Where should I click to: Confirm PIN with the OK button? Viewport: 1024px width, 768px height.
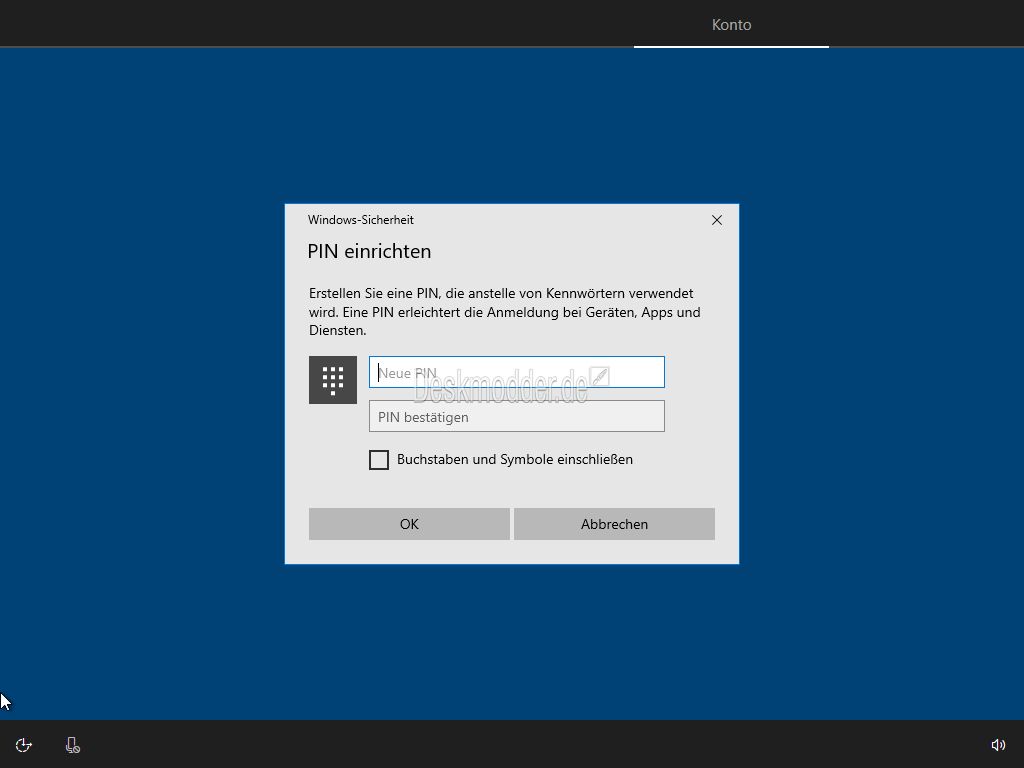click(409, 524)
